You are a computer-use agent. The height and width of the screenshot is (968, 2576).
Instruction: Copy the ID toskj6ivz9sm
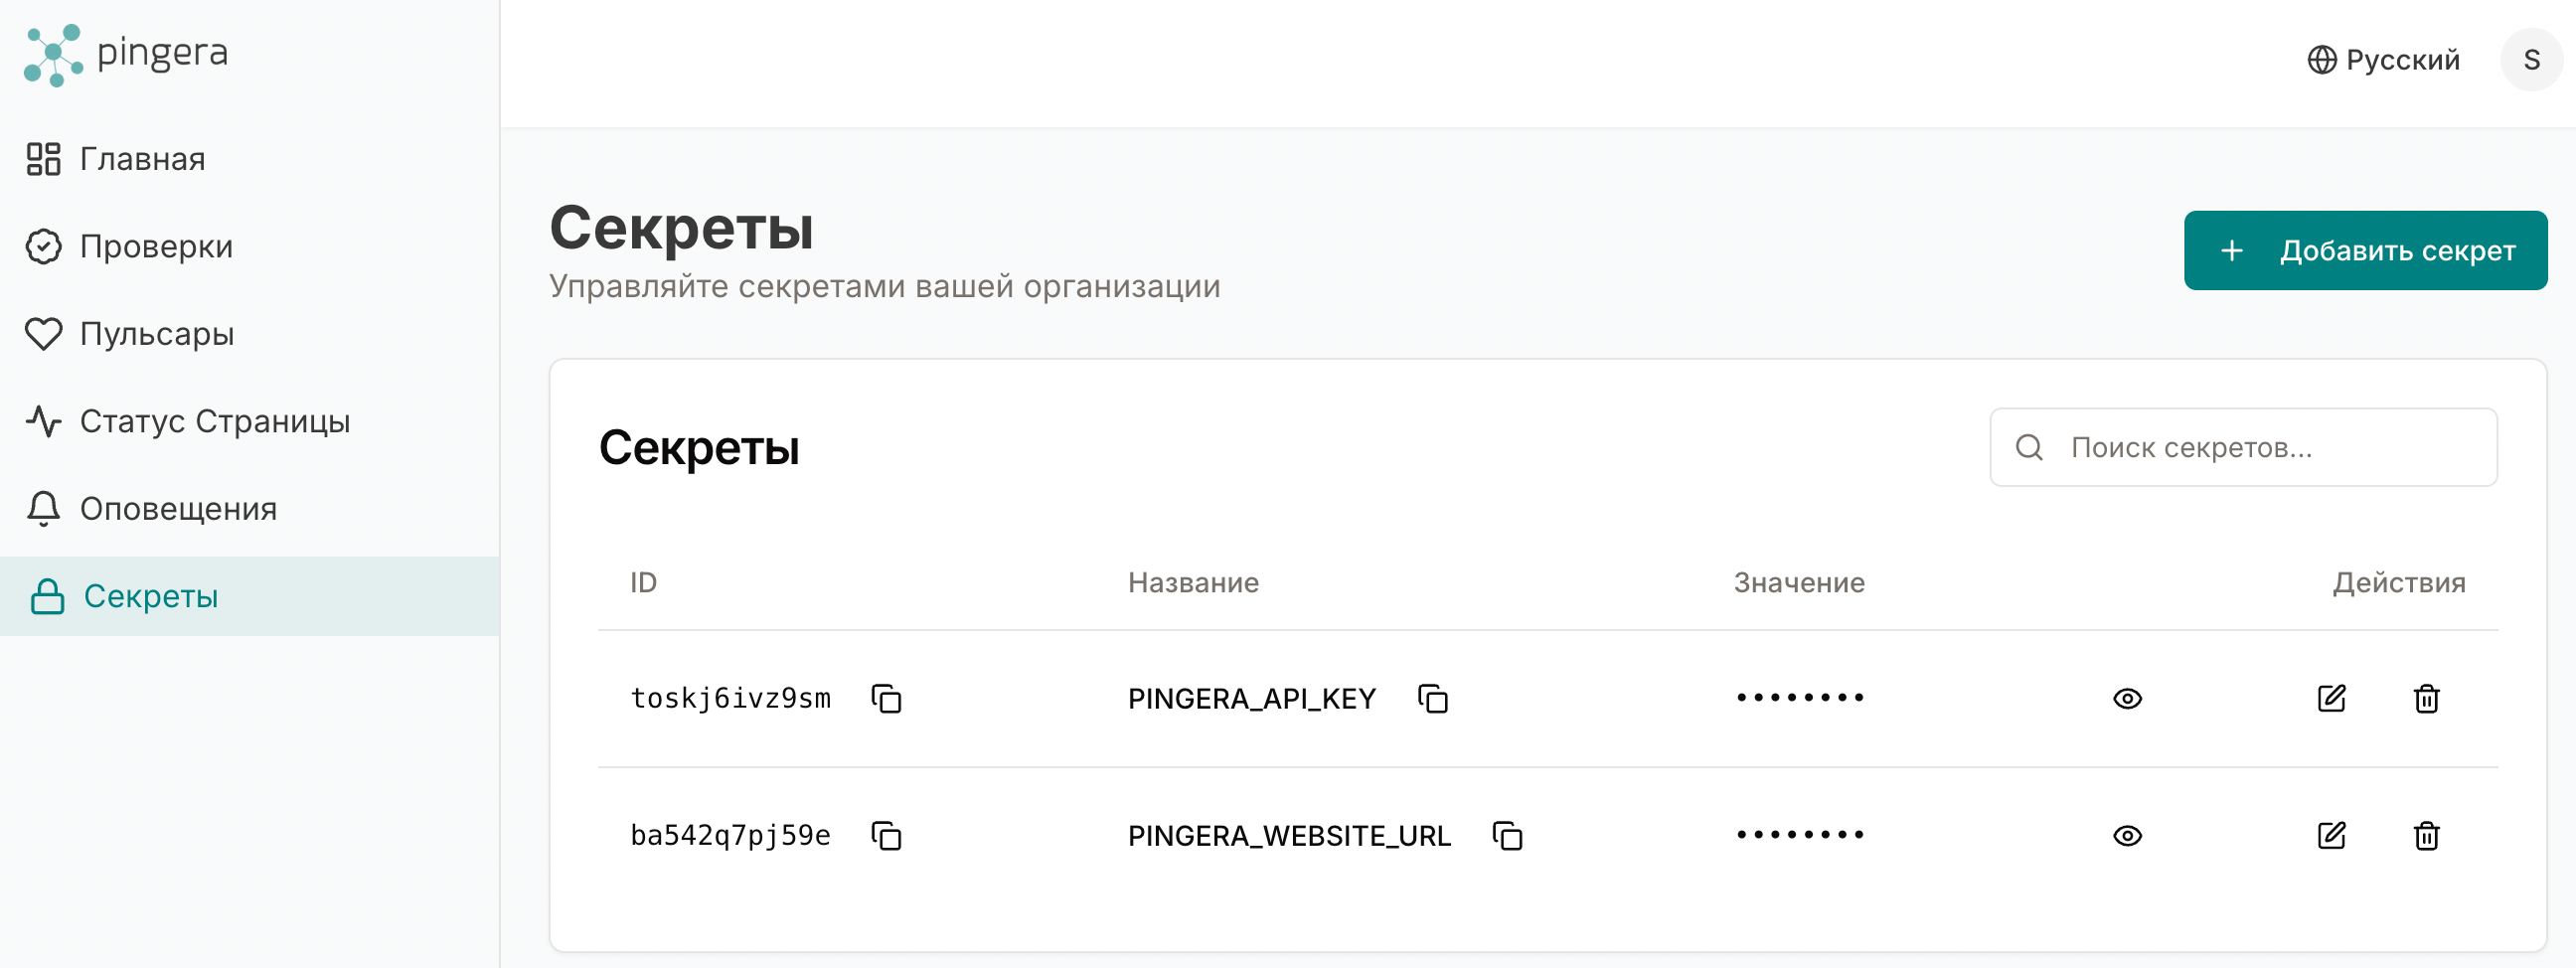pos(886,698)
